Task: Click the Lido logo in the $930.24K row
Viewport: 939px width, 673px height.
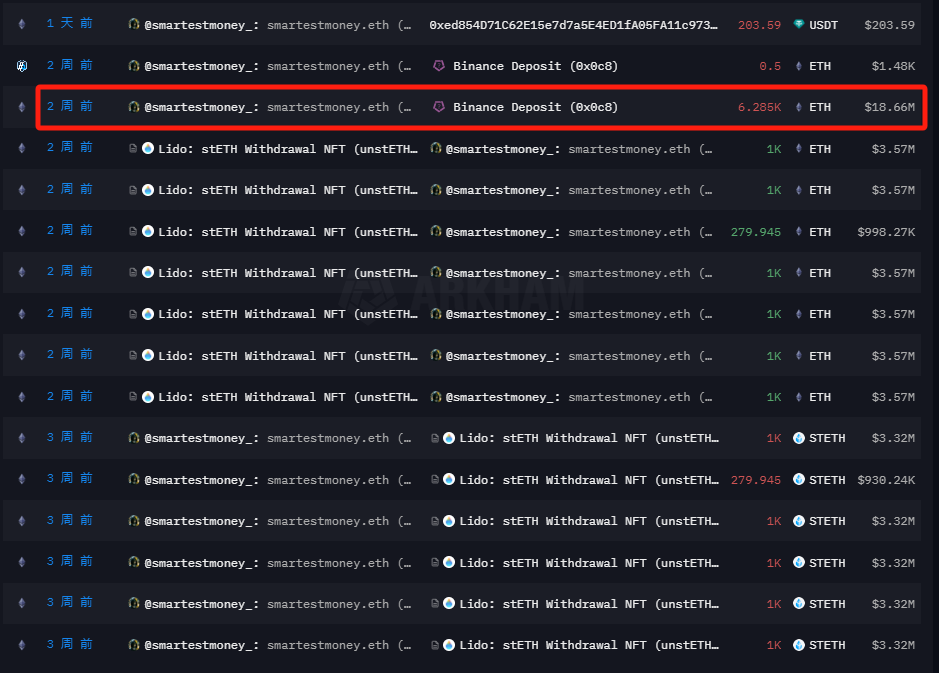Action: [449, 480]
